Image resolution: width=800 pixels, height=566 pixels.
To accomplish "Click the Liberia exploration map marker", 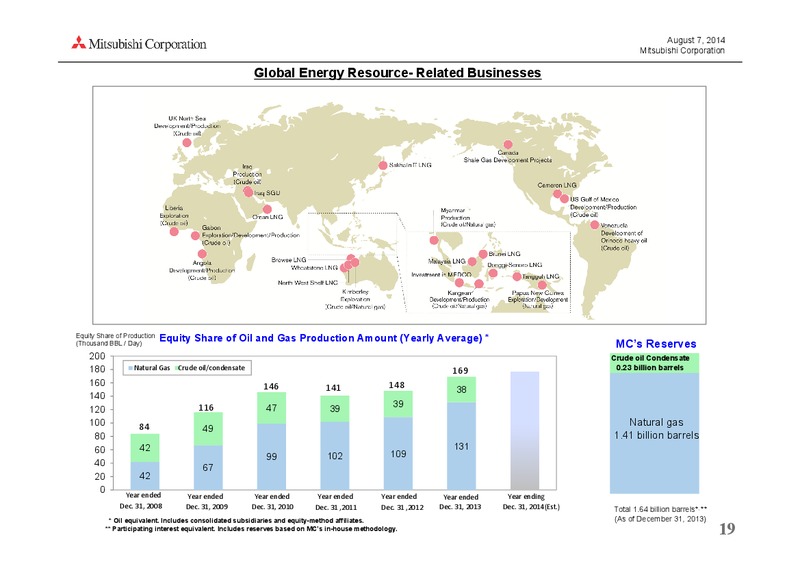I will 174,232.
